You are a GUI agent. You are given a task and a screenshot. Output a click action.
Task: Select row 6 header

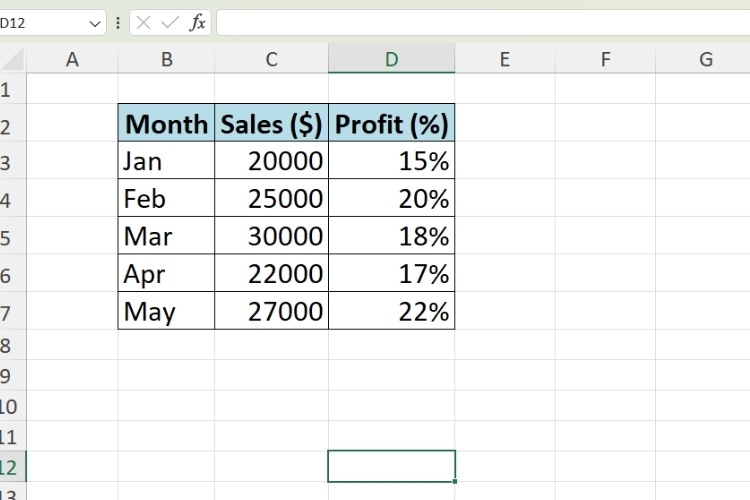click(13, 273)
